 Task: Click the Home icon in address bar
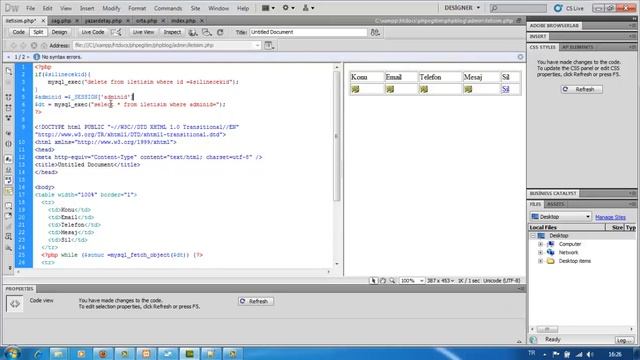pos(44,46)
